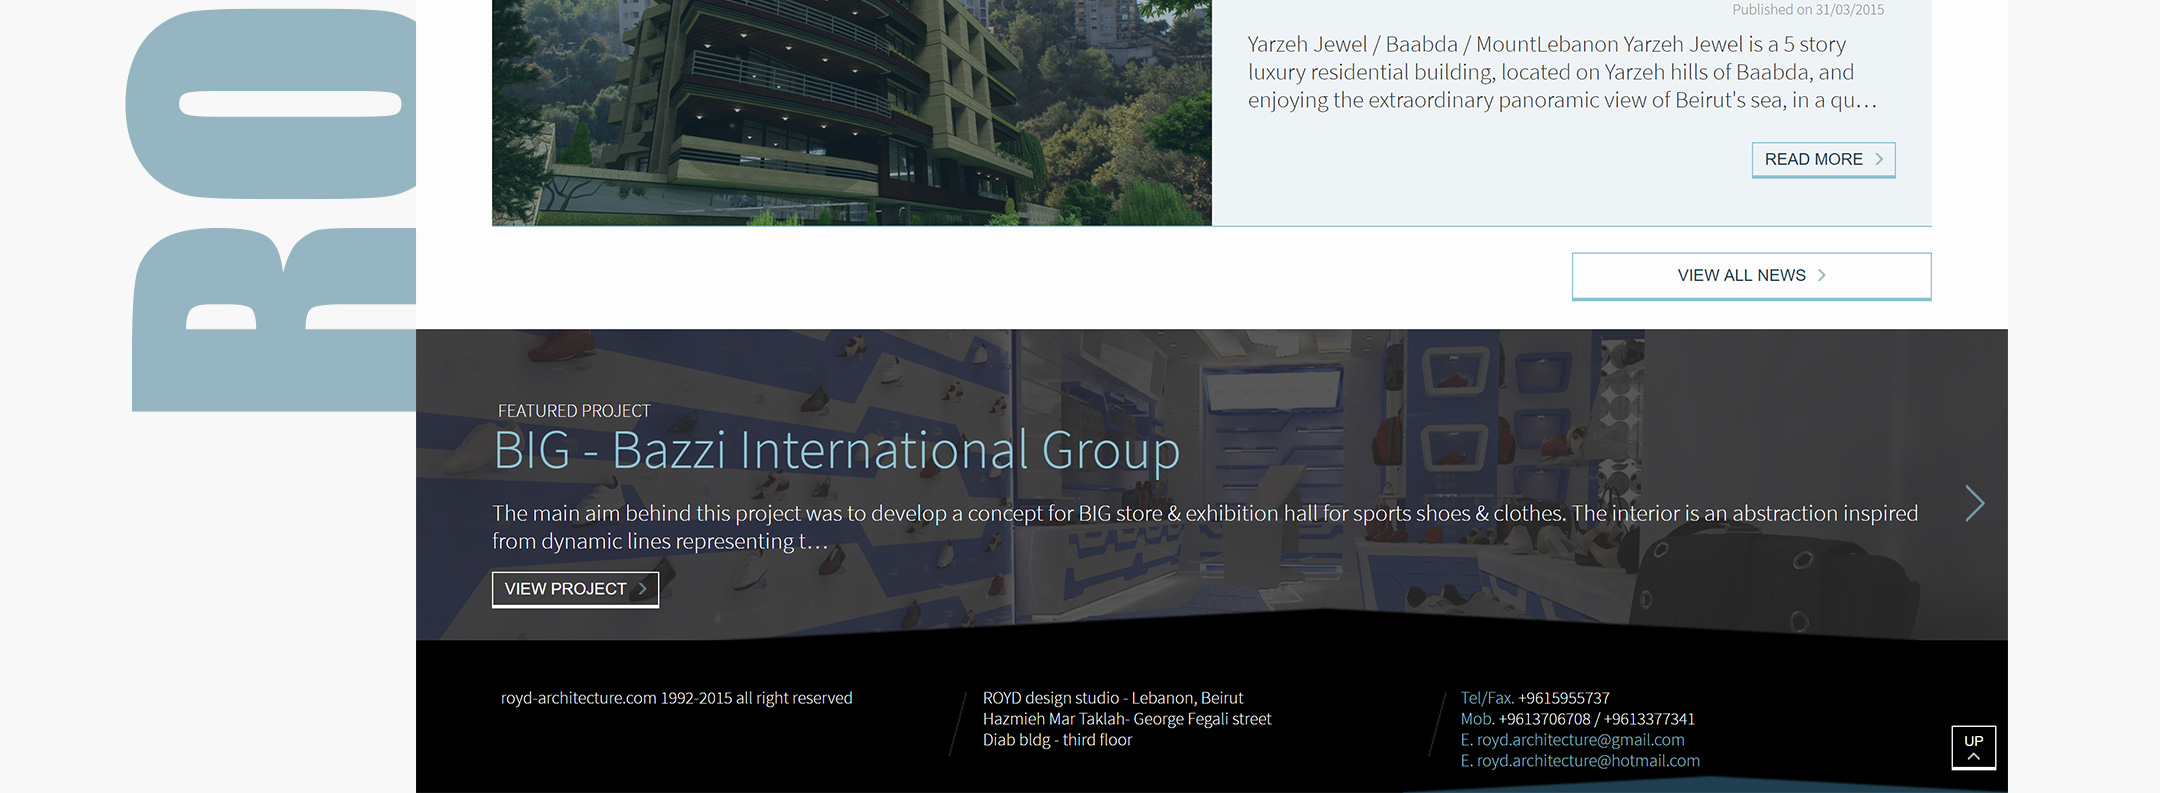This screenshot has height=793, width=2160.
Task: Click the UP back-to-top button
Action: click(x=1973, y=747)
